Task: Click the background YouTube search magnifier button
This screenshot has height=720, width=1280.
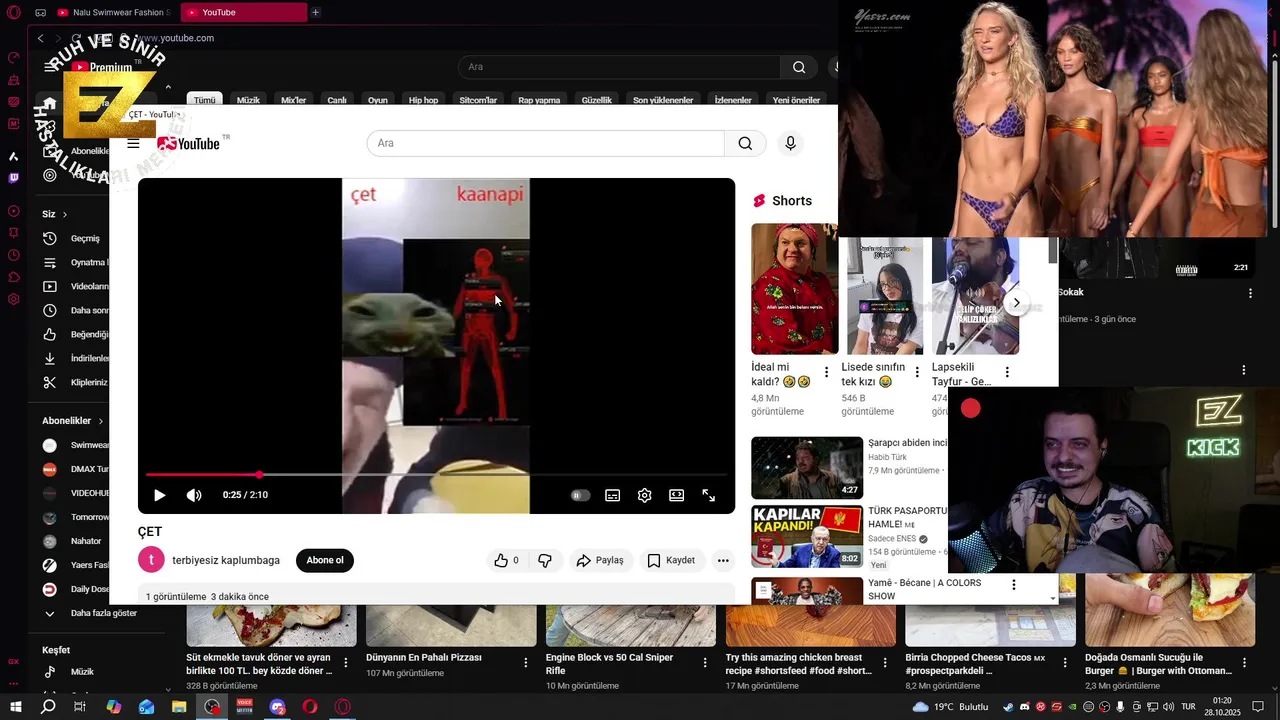Action: click(x=799, y=67)
